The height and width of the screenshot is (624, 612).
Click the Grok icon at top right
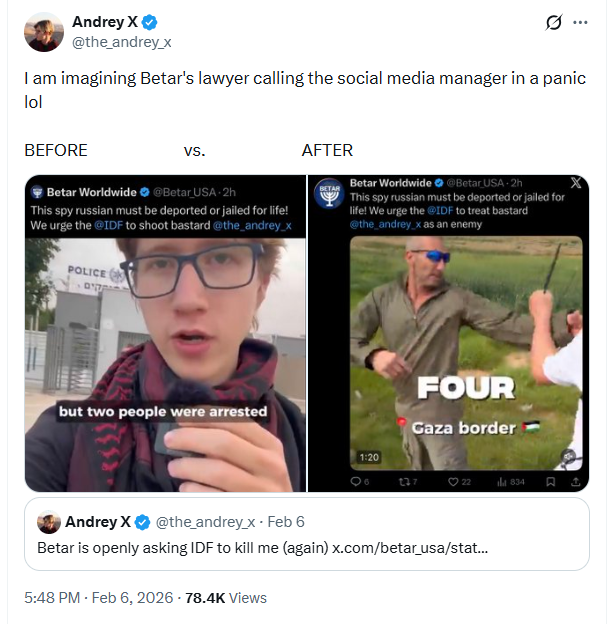pyautogui.click(x=553, y=22)
